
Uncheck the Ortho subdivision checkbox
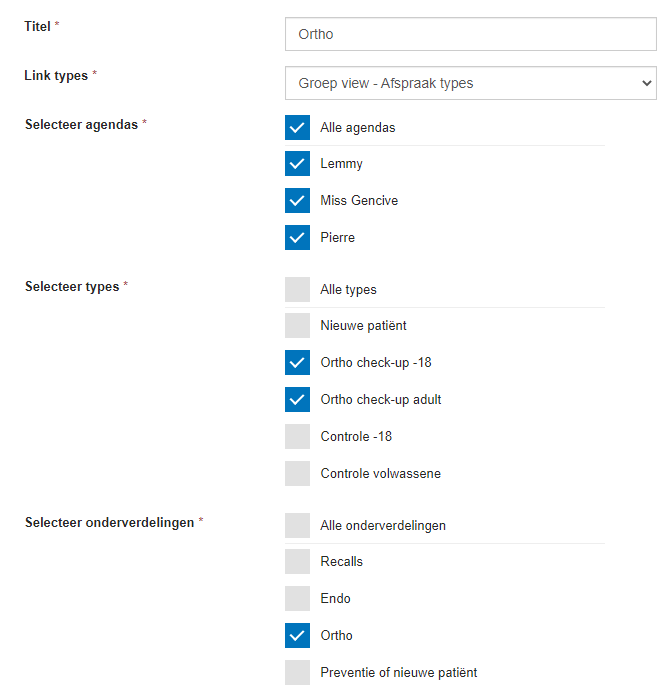click(x=297, y=636)
